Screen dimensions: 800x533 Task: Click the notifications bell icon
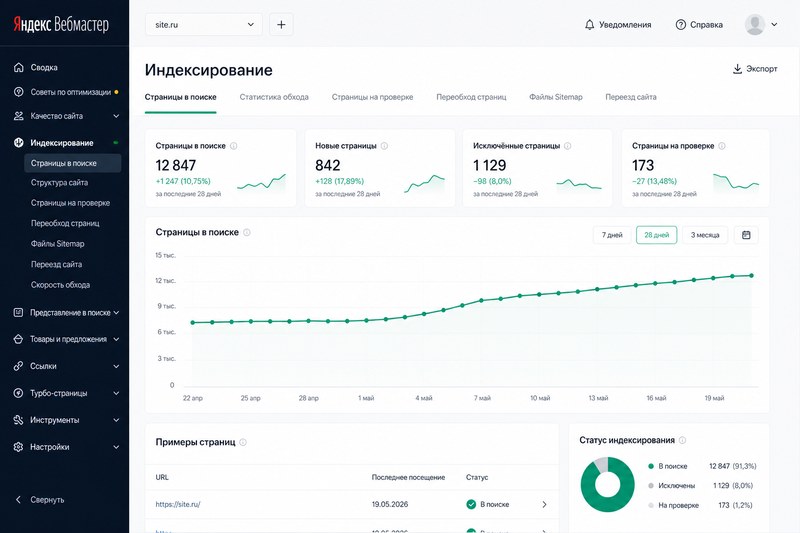tap(589, 24)
